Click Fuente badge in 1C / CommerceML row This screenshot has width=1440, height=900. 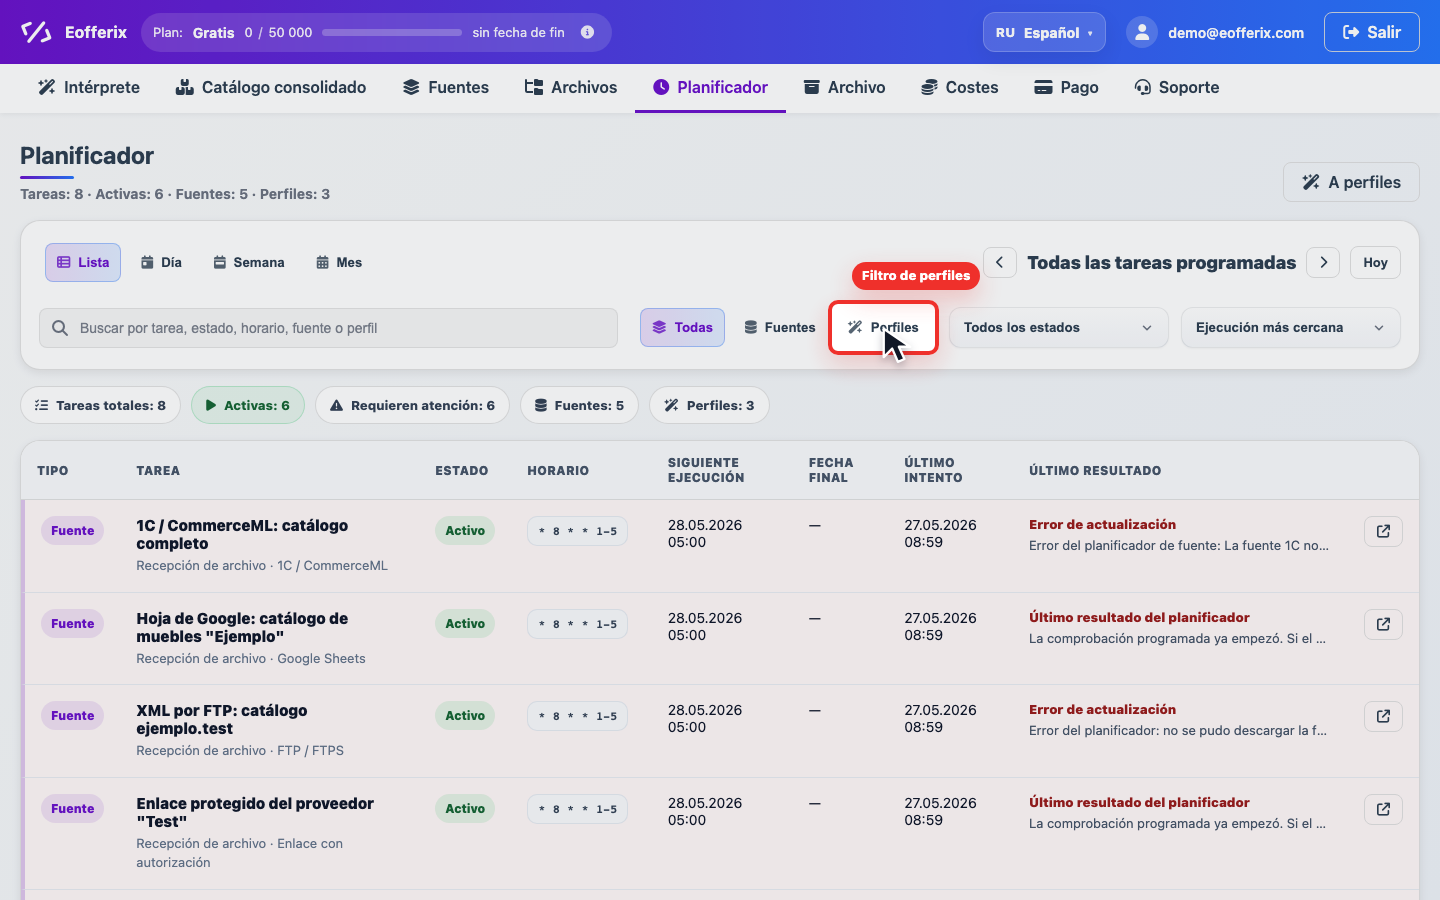73,531
